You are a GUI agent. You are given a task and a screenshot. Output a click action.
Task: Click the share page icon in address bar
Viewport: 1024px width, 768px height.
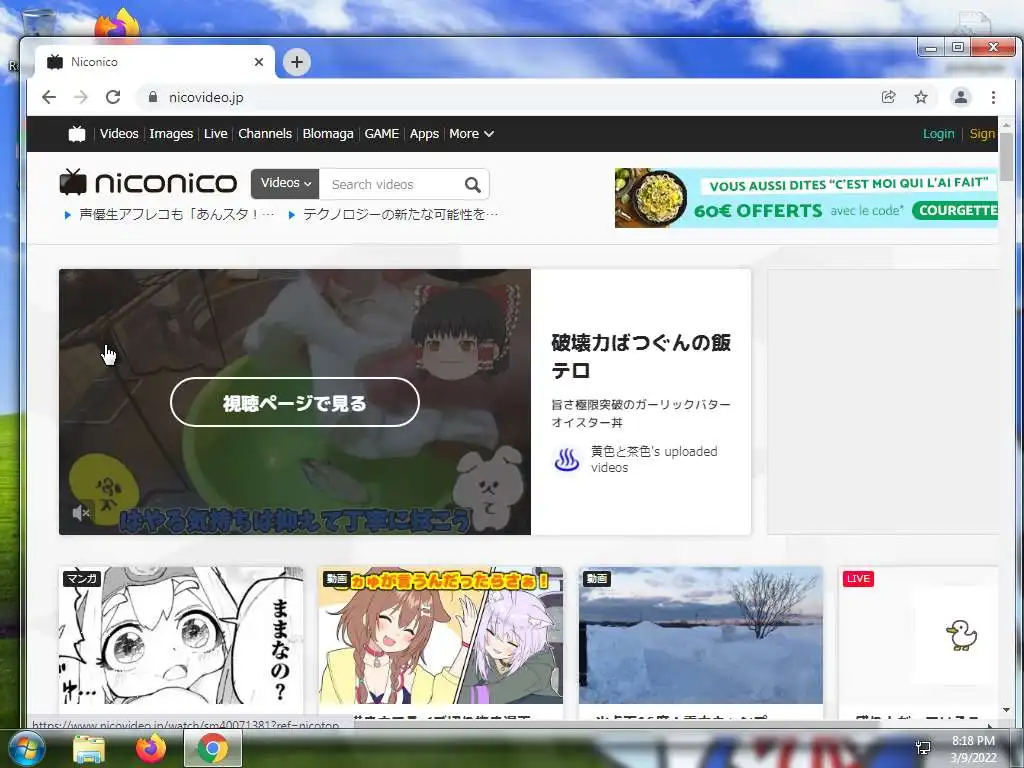tap(888, 97)
